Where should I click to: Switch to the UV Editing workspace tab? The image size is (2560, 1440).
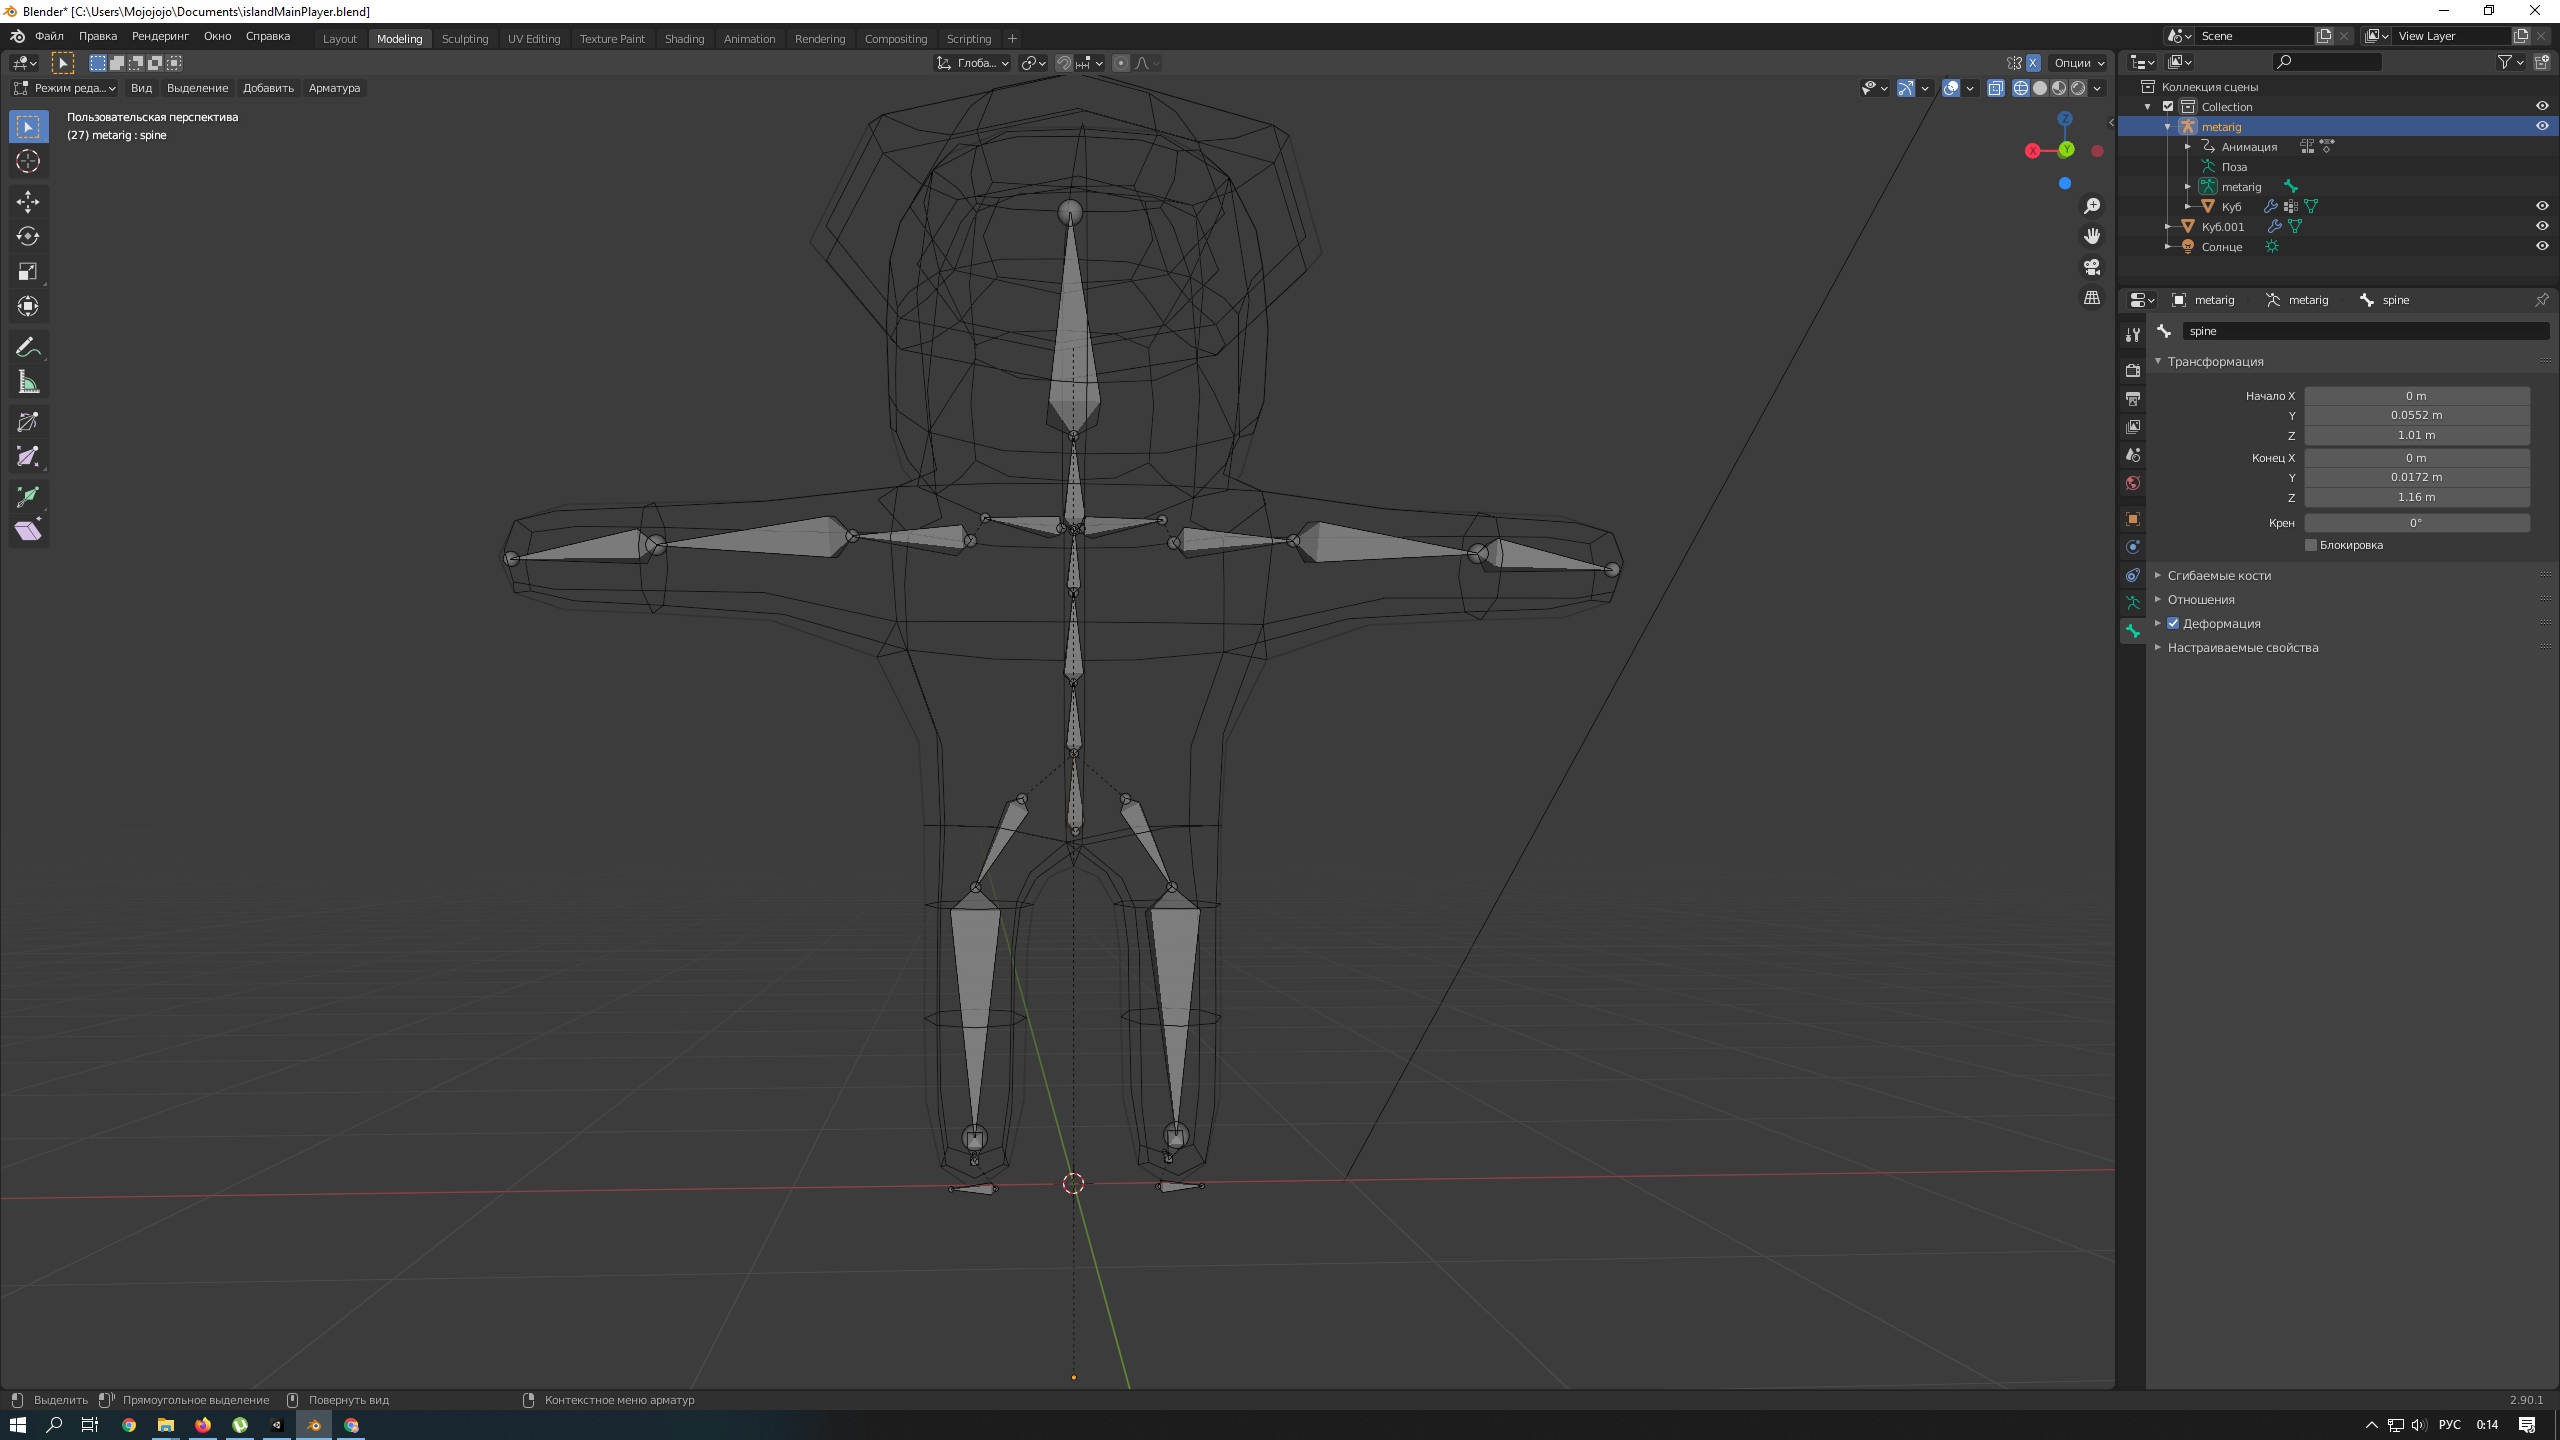[x=534, y=39]
